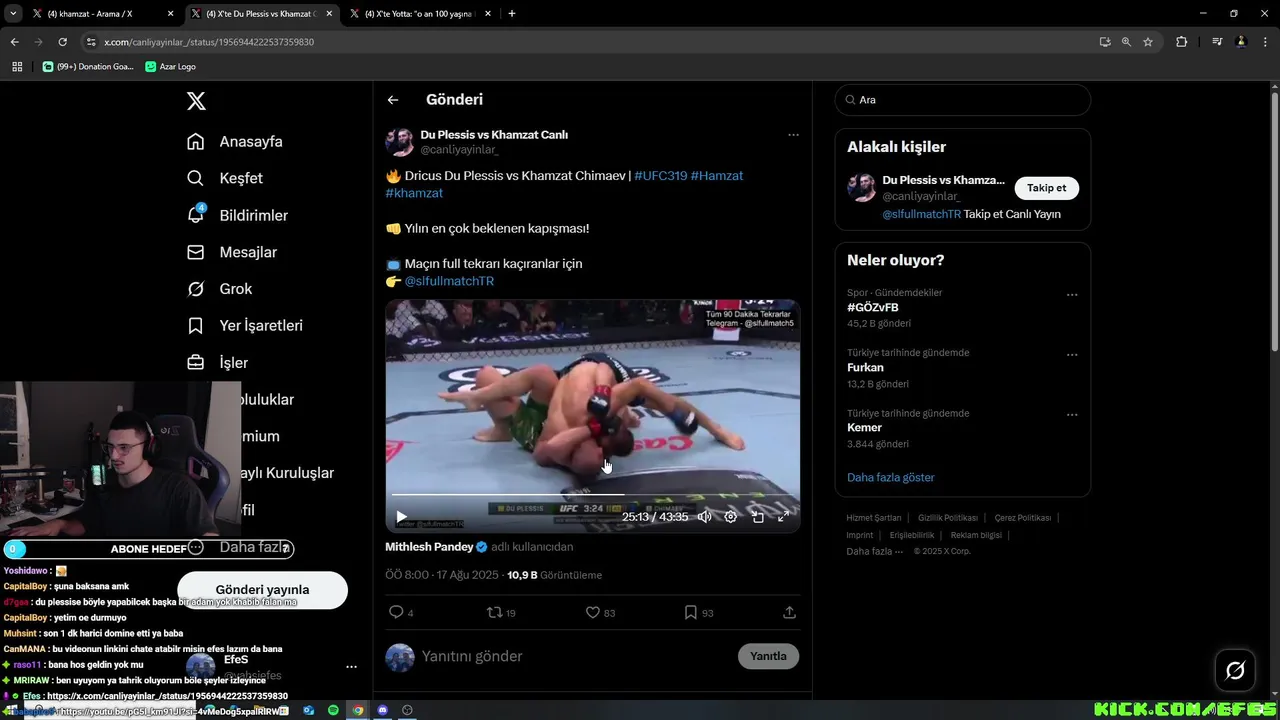Click the browser back arrow

tap(14, 42)
